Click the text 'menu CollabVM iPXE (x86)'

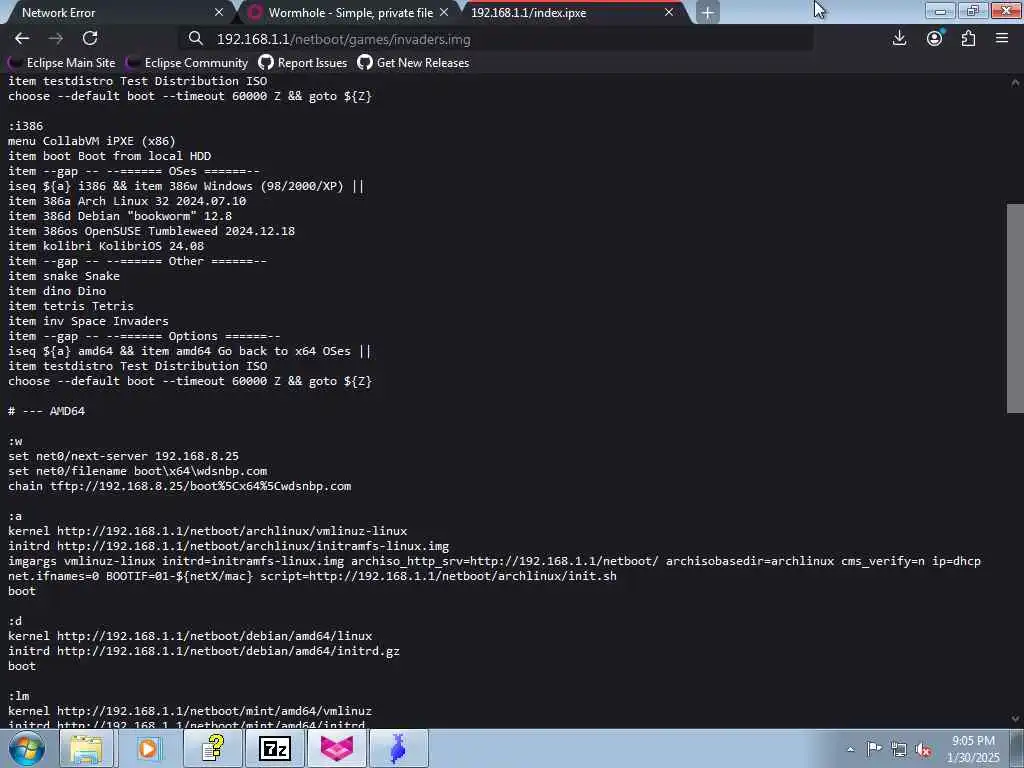91,141
